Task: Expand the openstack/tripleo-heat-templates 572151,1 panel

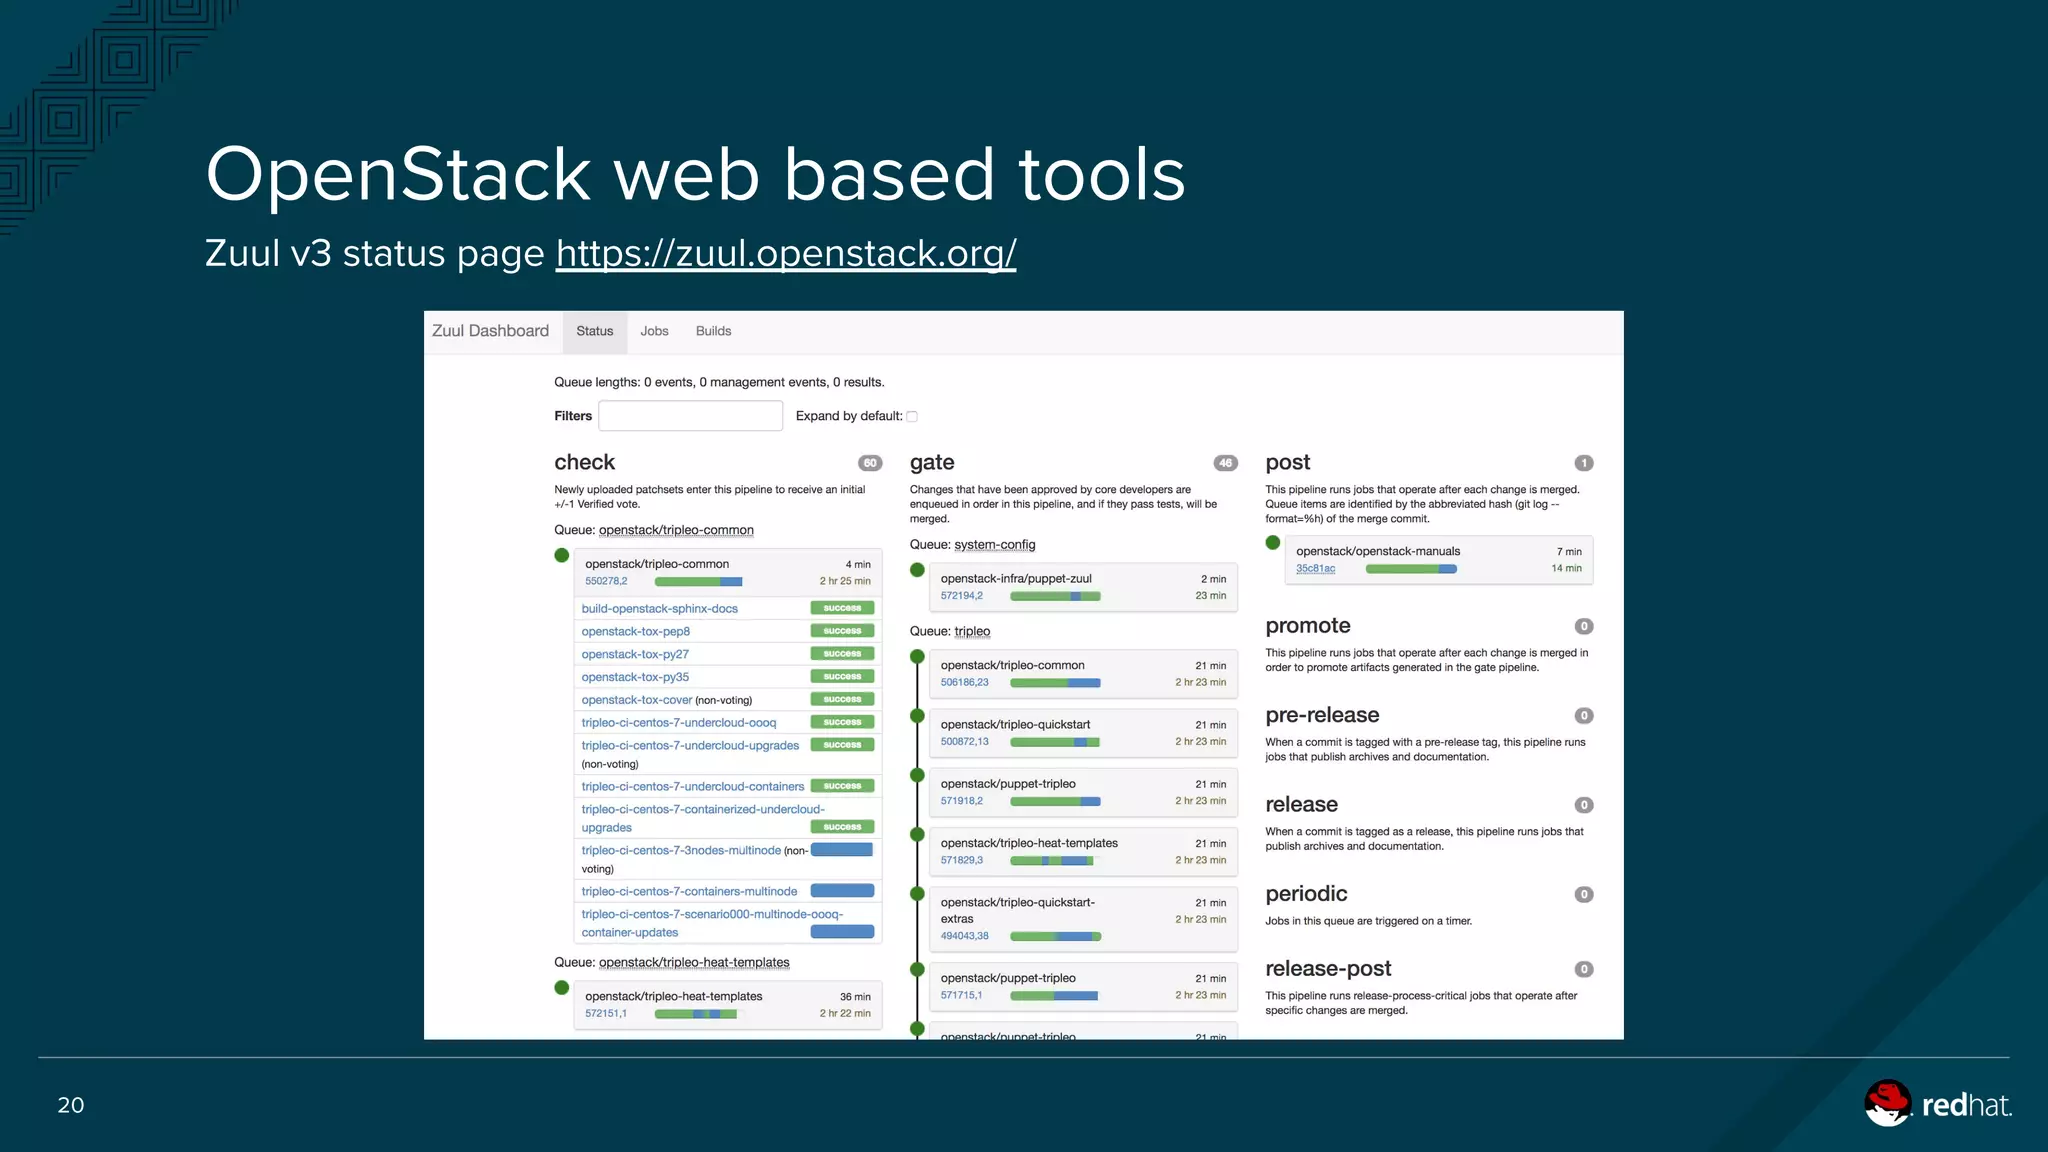Action: [x=728, y=1004]
